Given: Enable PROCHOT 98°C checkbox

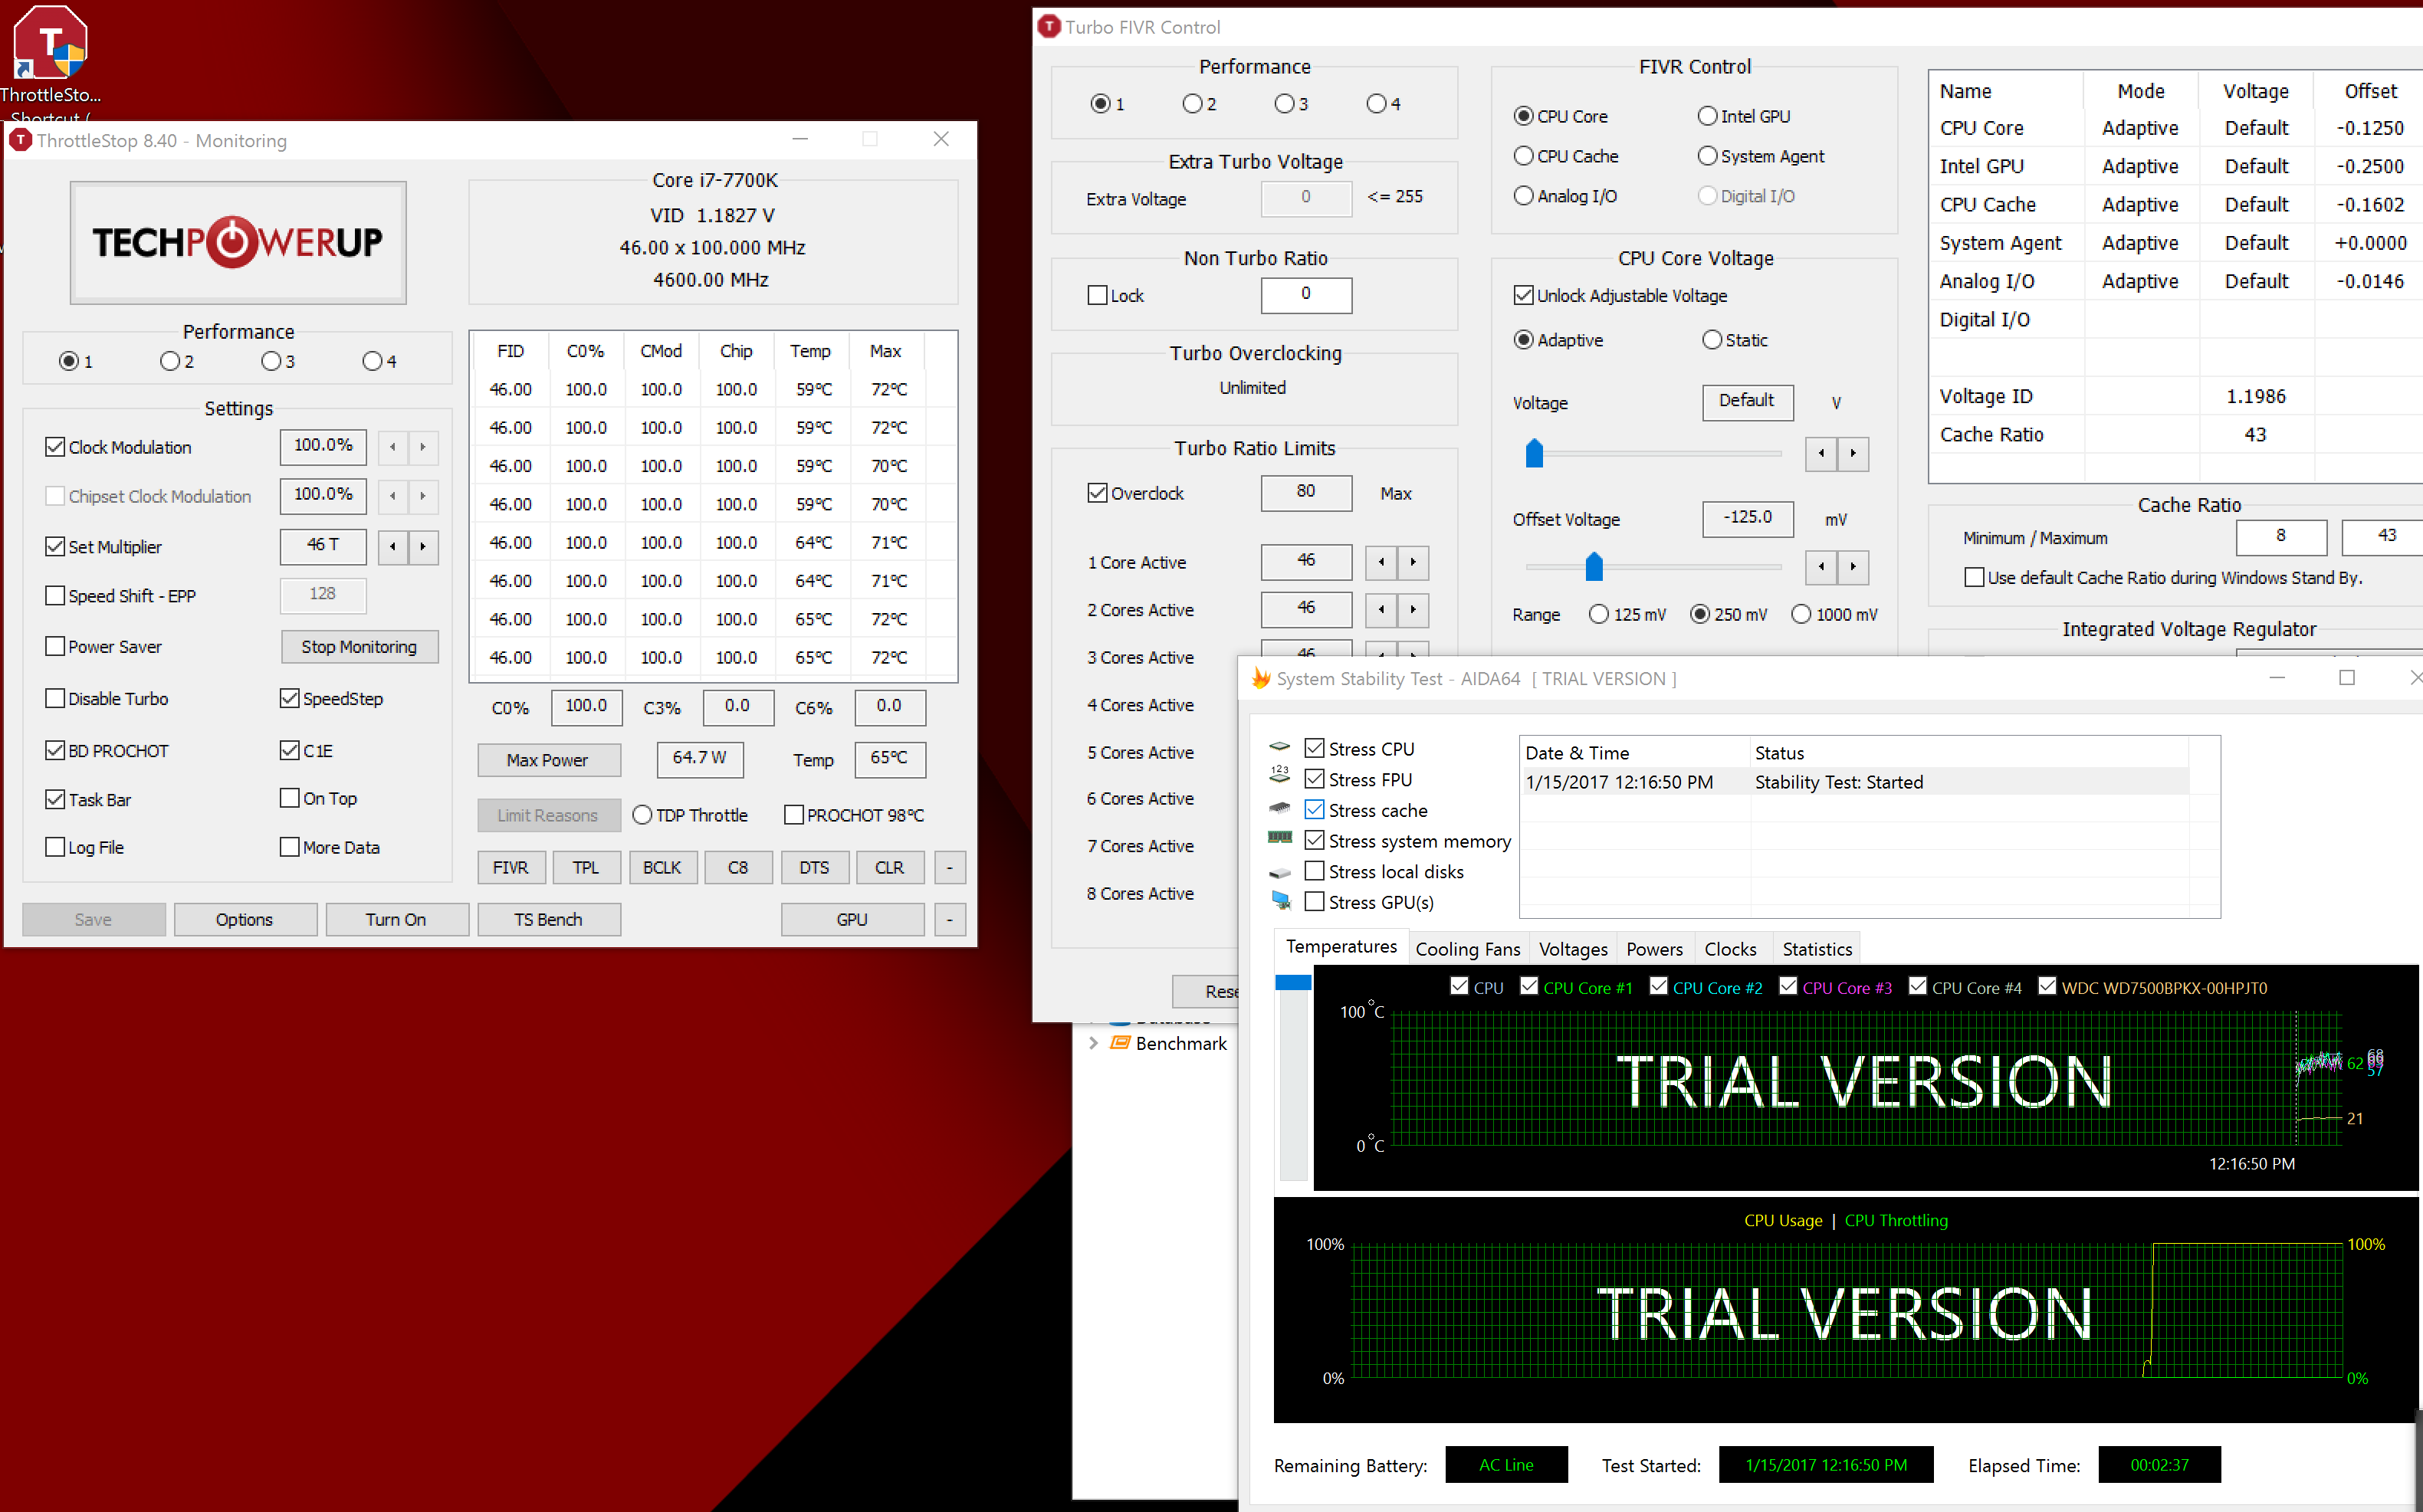Looking at the screenshot, I should pos(794,815).
